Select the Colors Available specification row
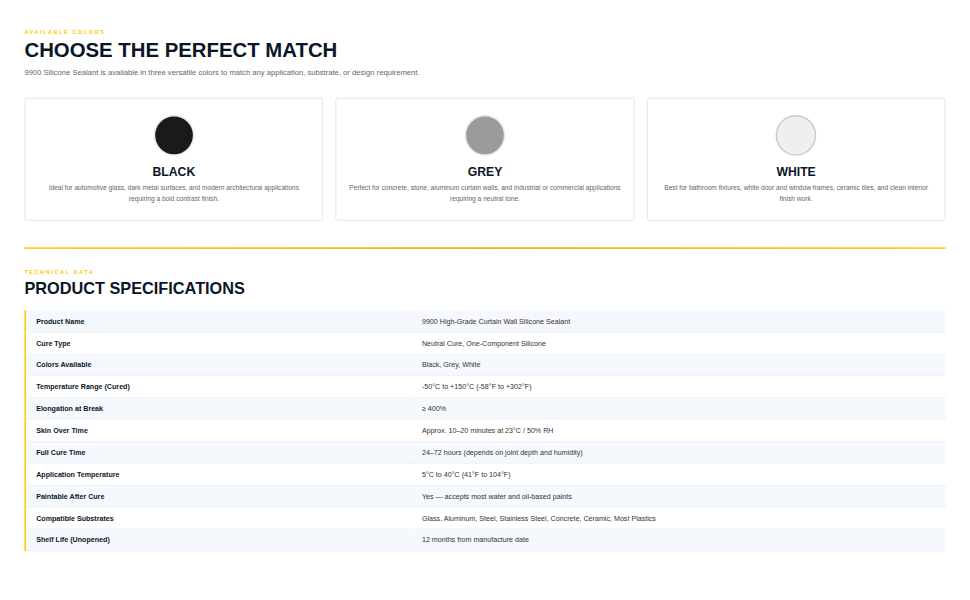 pos(486,365)
